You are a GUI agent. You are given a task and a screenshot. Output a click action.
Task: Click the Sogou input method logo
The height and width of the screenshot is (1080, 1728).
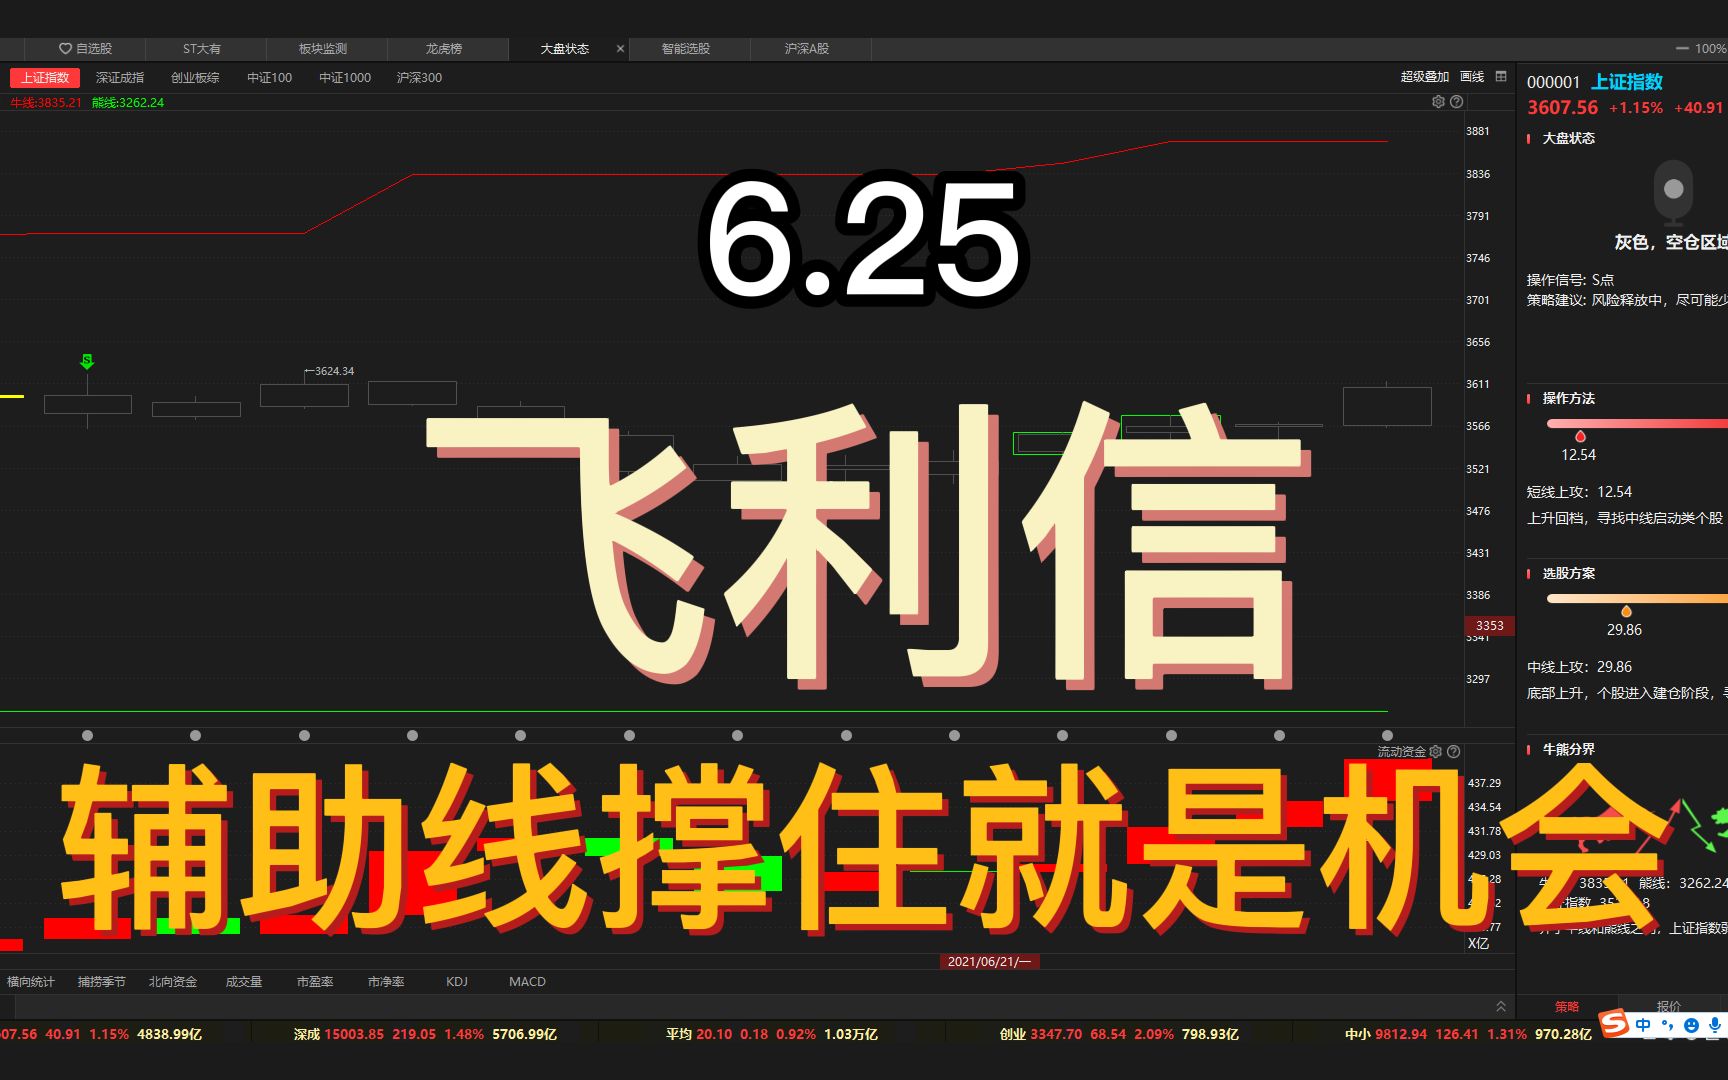point(1614,1024)
